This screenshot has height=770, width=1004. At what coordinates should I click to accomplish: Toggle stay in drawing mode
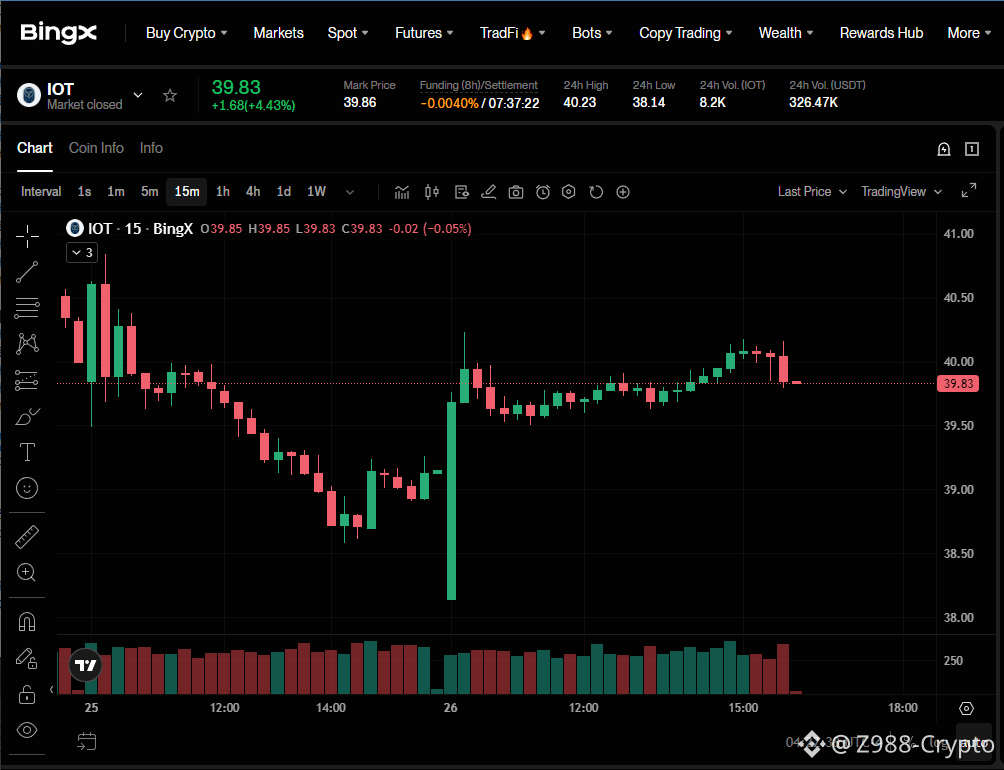tap(27, 657)
